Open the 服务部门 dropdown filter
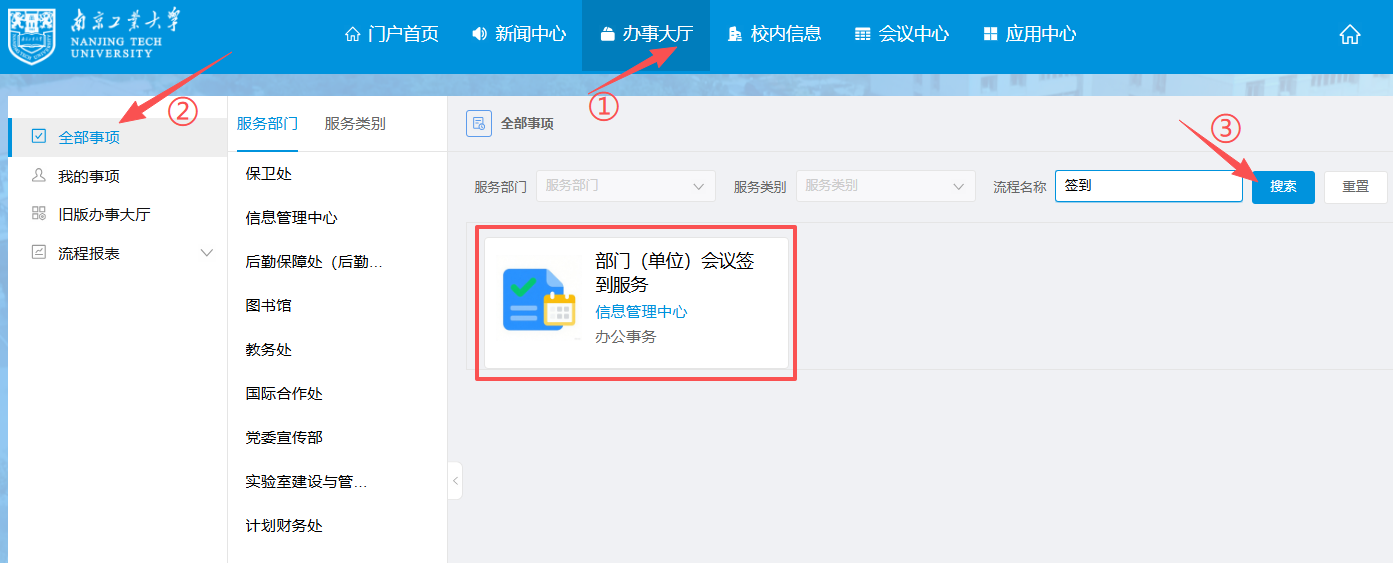Screen dimensions: 1393x563 pyautogui.click(x=625, y=186)
